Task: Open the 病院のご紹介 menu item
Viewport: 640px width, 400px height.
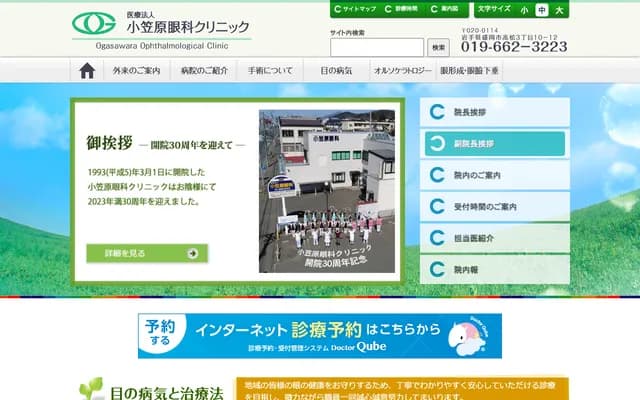Action: [204, 71]
